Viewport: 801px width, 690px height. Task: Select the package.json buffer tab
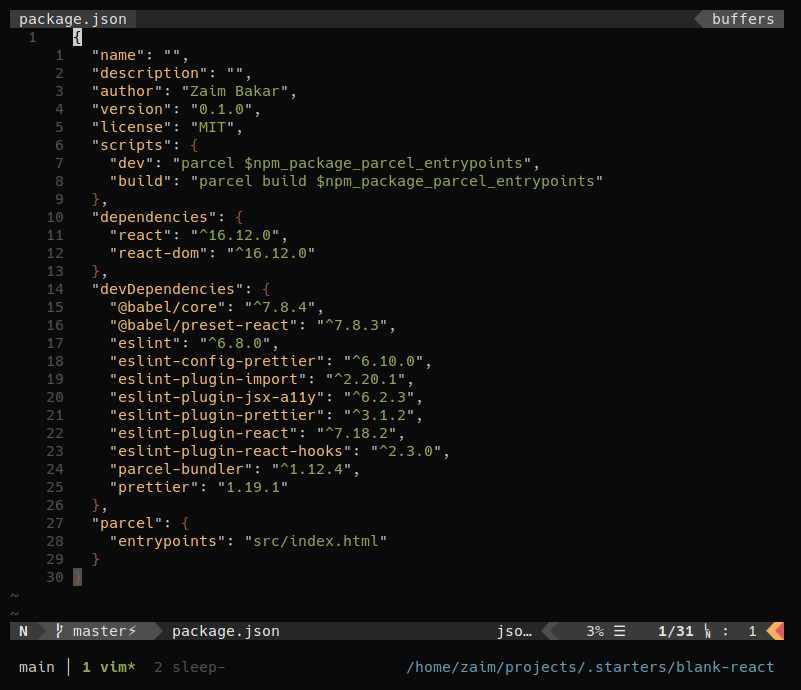(x=73, y=19)
